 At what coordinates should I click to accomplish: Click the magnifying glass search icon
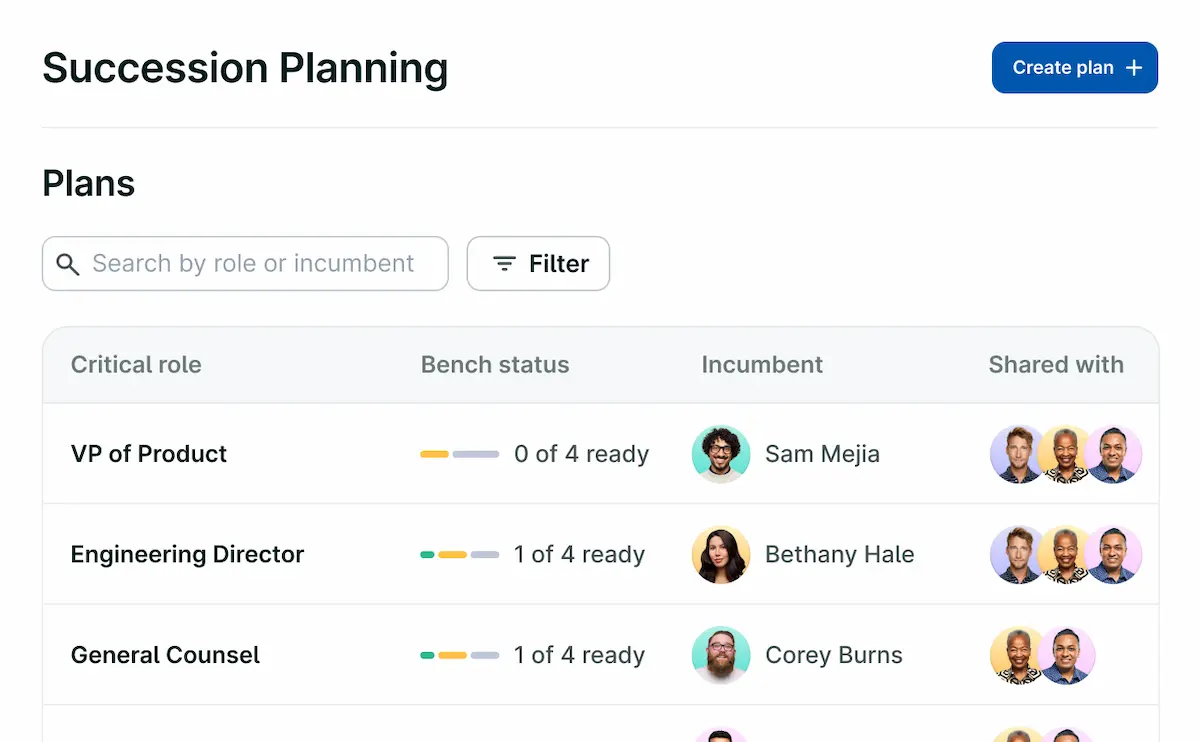click(68, 264)
